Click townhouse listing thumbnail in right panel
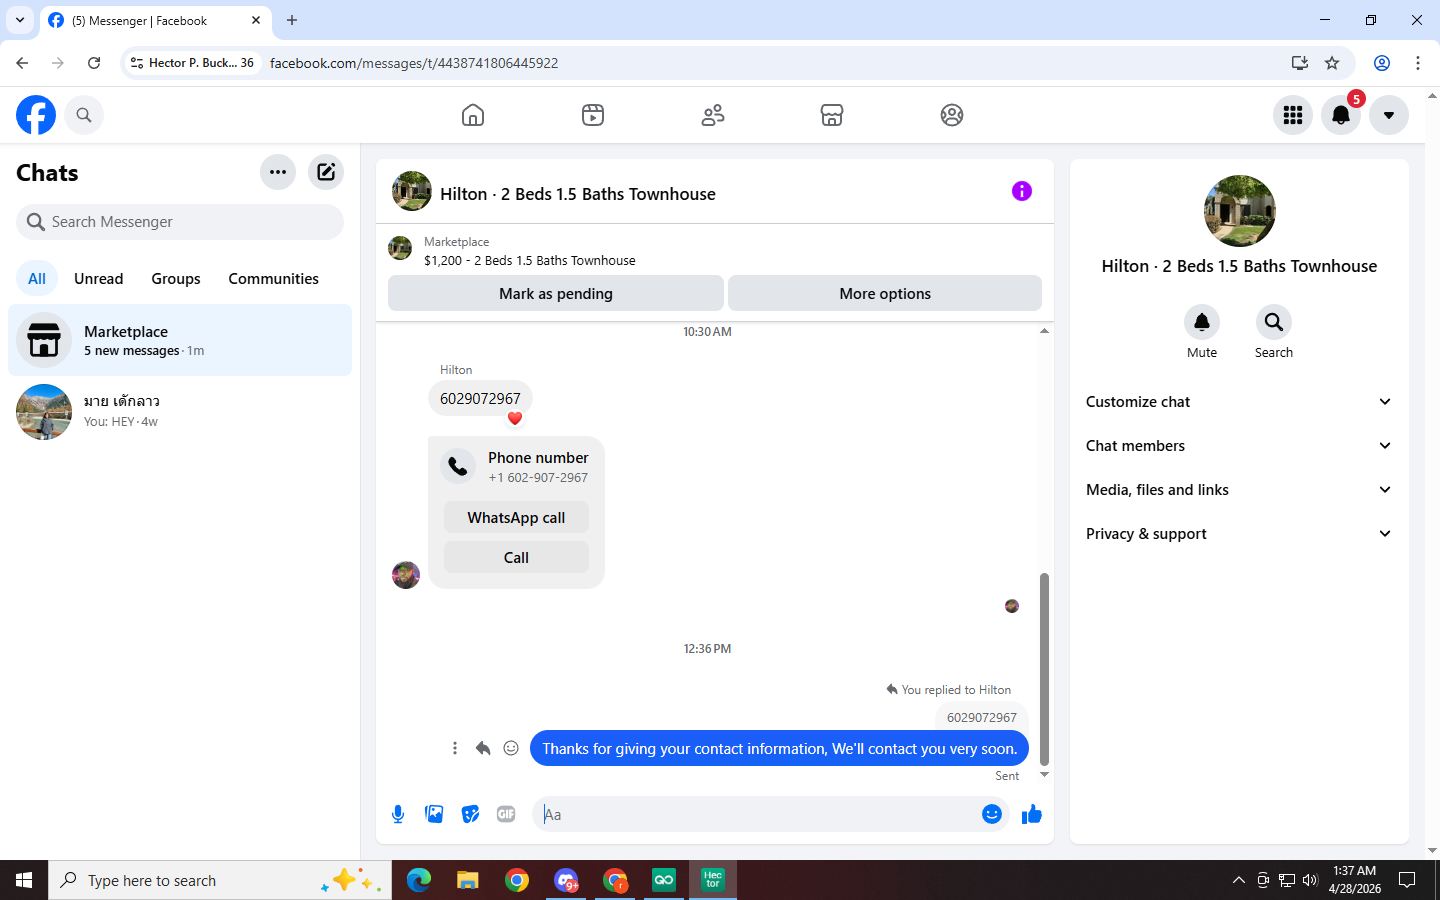 1240,211
